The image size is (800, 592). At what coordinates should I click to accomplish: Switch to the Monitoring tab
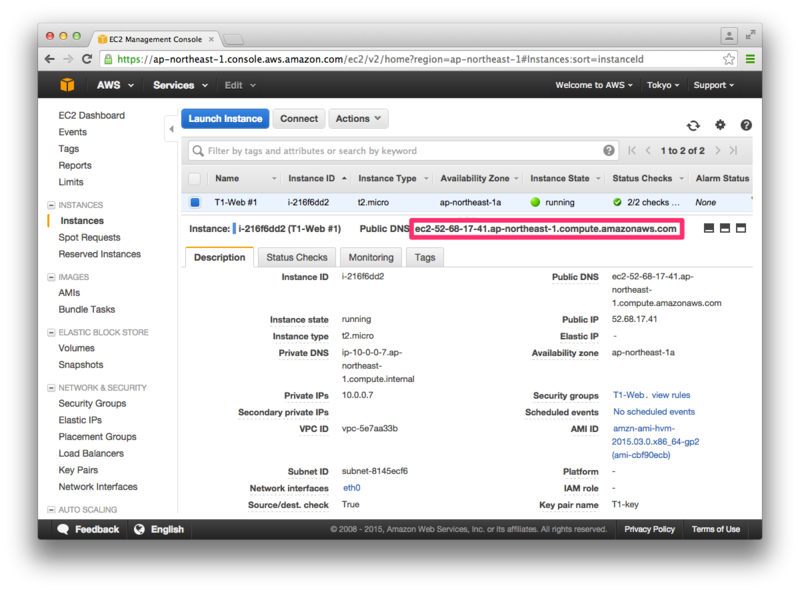[371, 257]
